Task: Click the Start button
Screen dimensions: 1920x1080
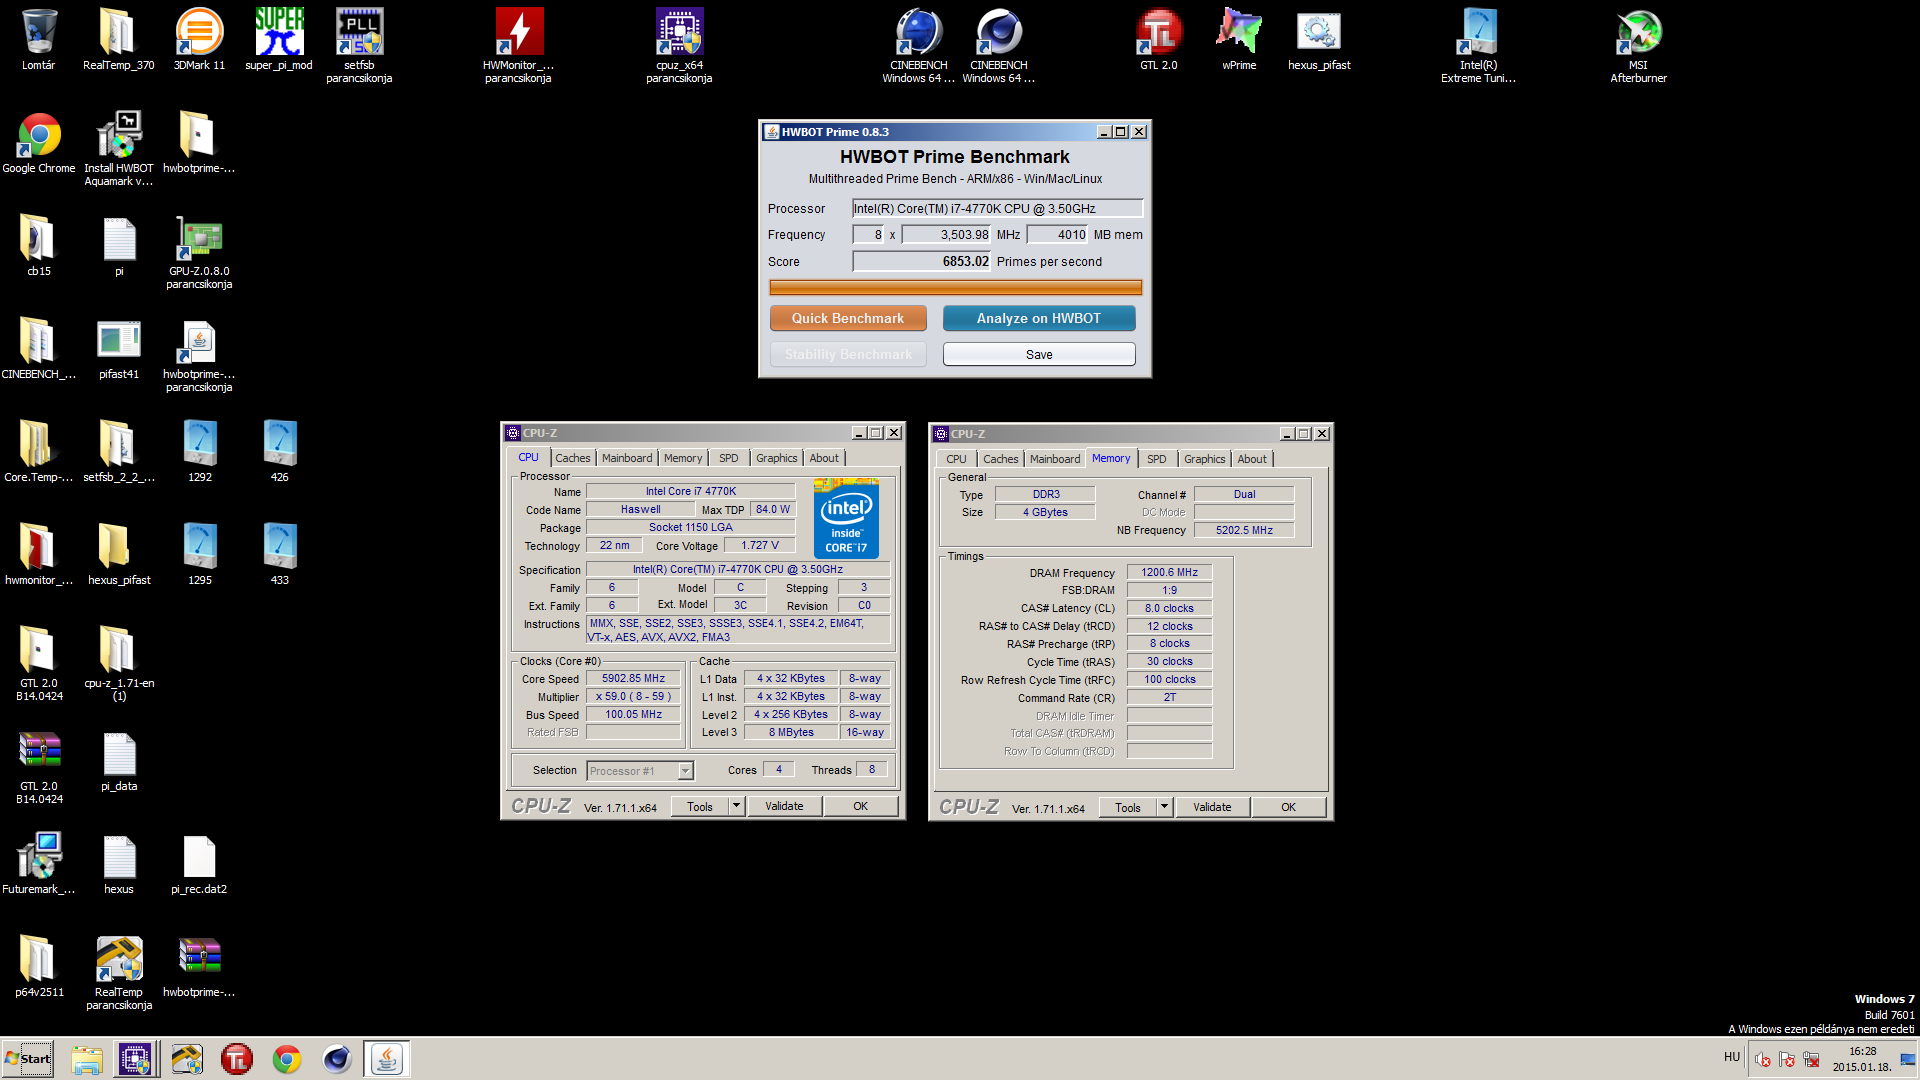Action: [28, 1058]
